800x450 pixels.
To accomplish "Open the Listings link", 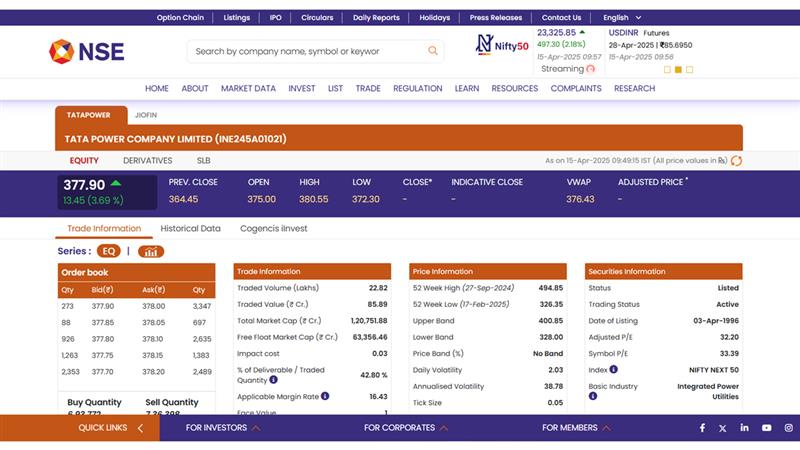I will [x=237, y=17].
